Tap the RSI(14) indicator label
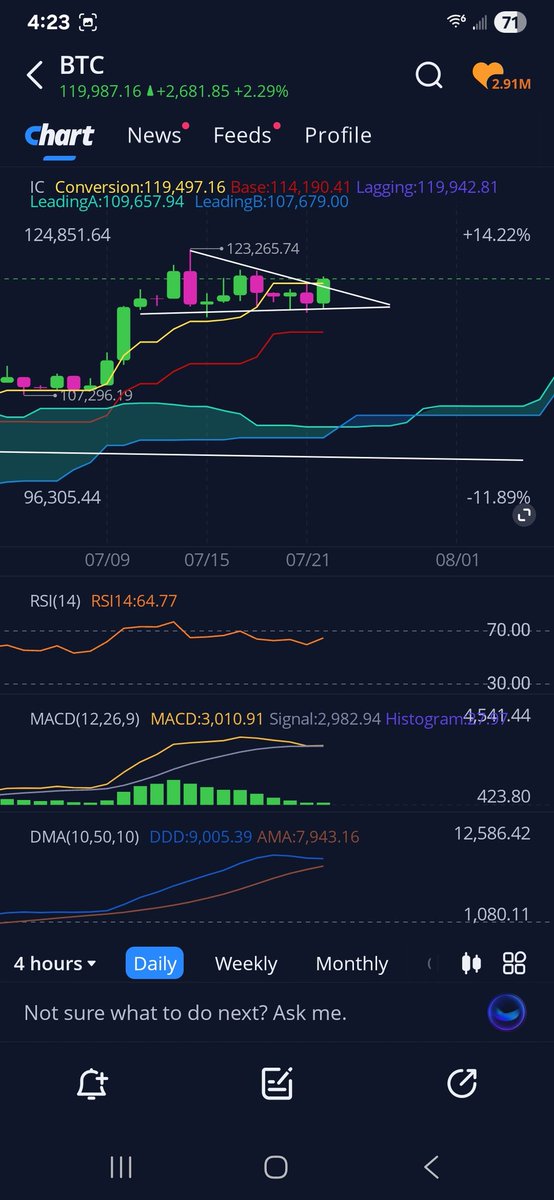The width and height of the screenshot is (554, 1200). pyautogui.click(x=56, y=601)
